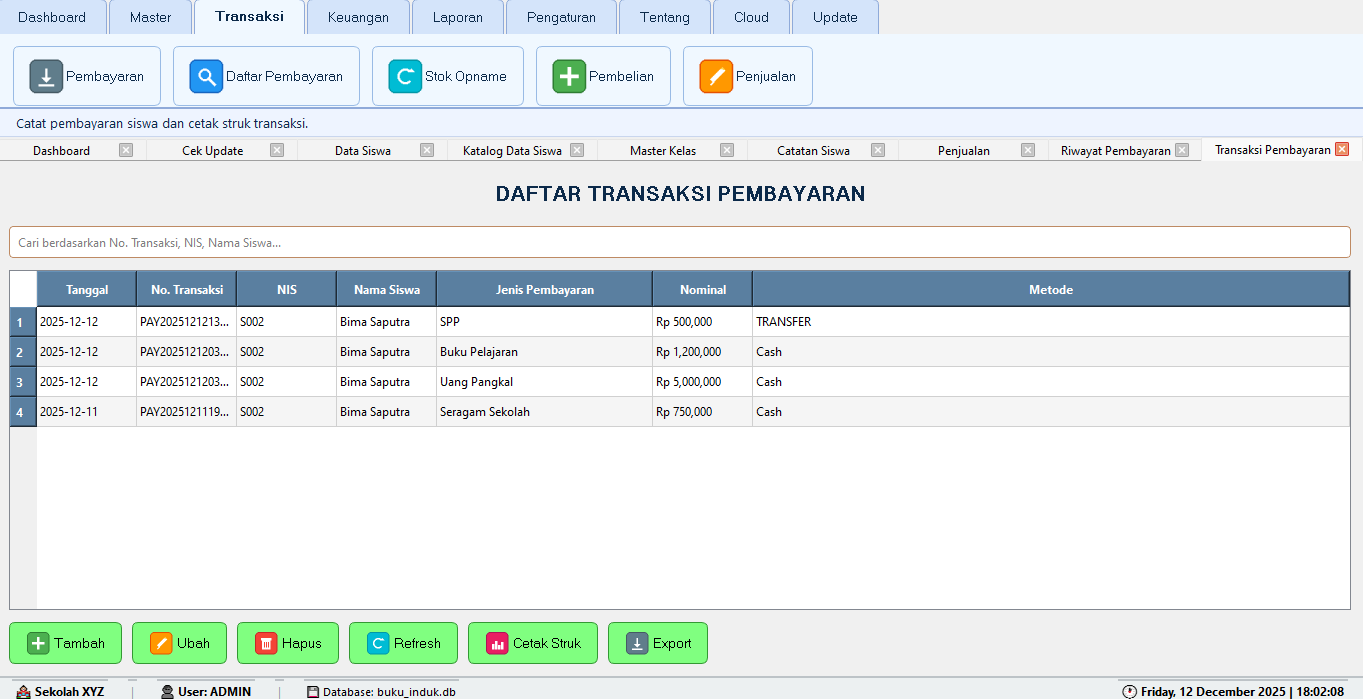Click the Refresh button
The image size is (1363, 699).
(403, 643)
